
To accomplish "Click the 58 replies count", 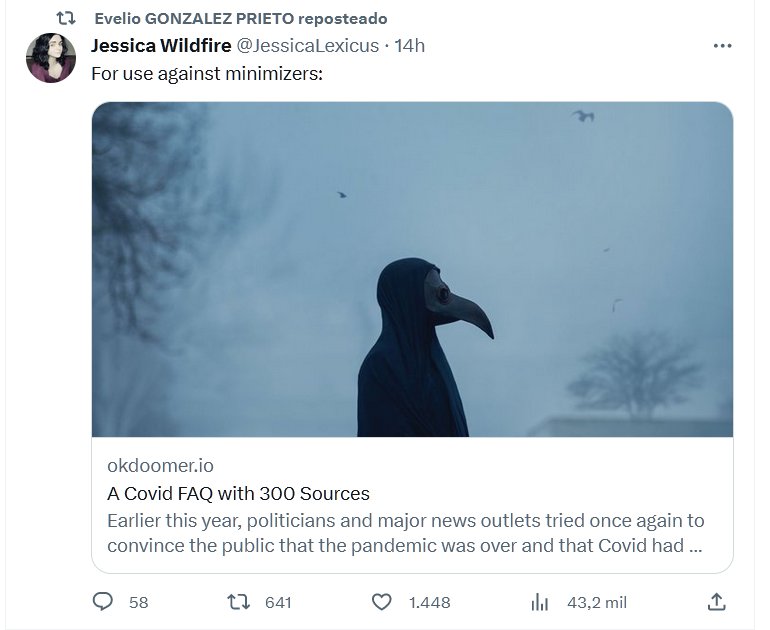I will [x=139, y=602].
